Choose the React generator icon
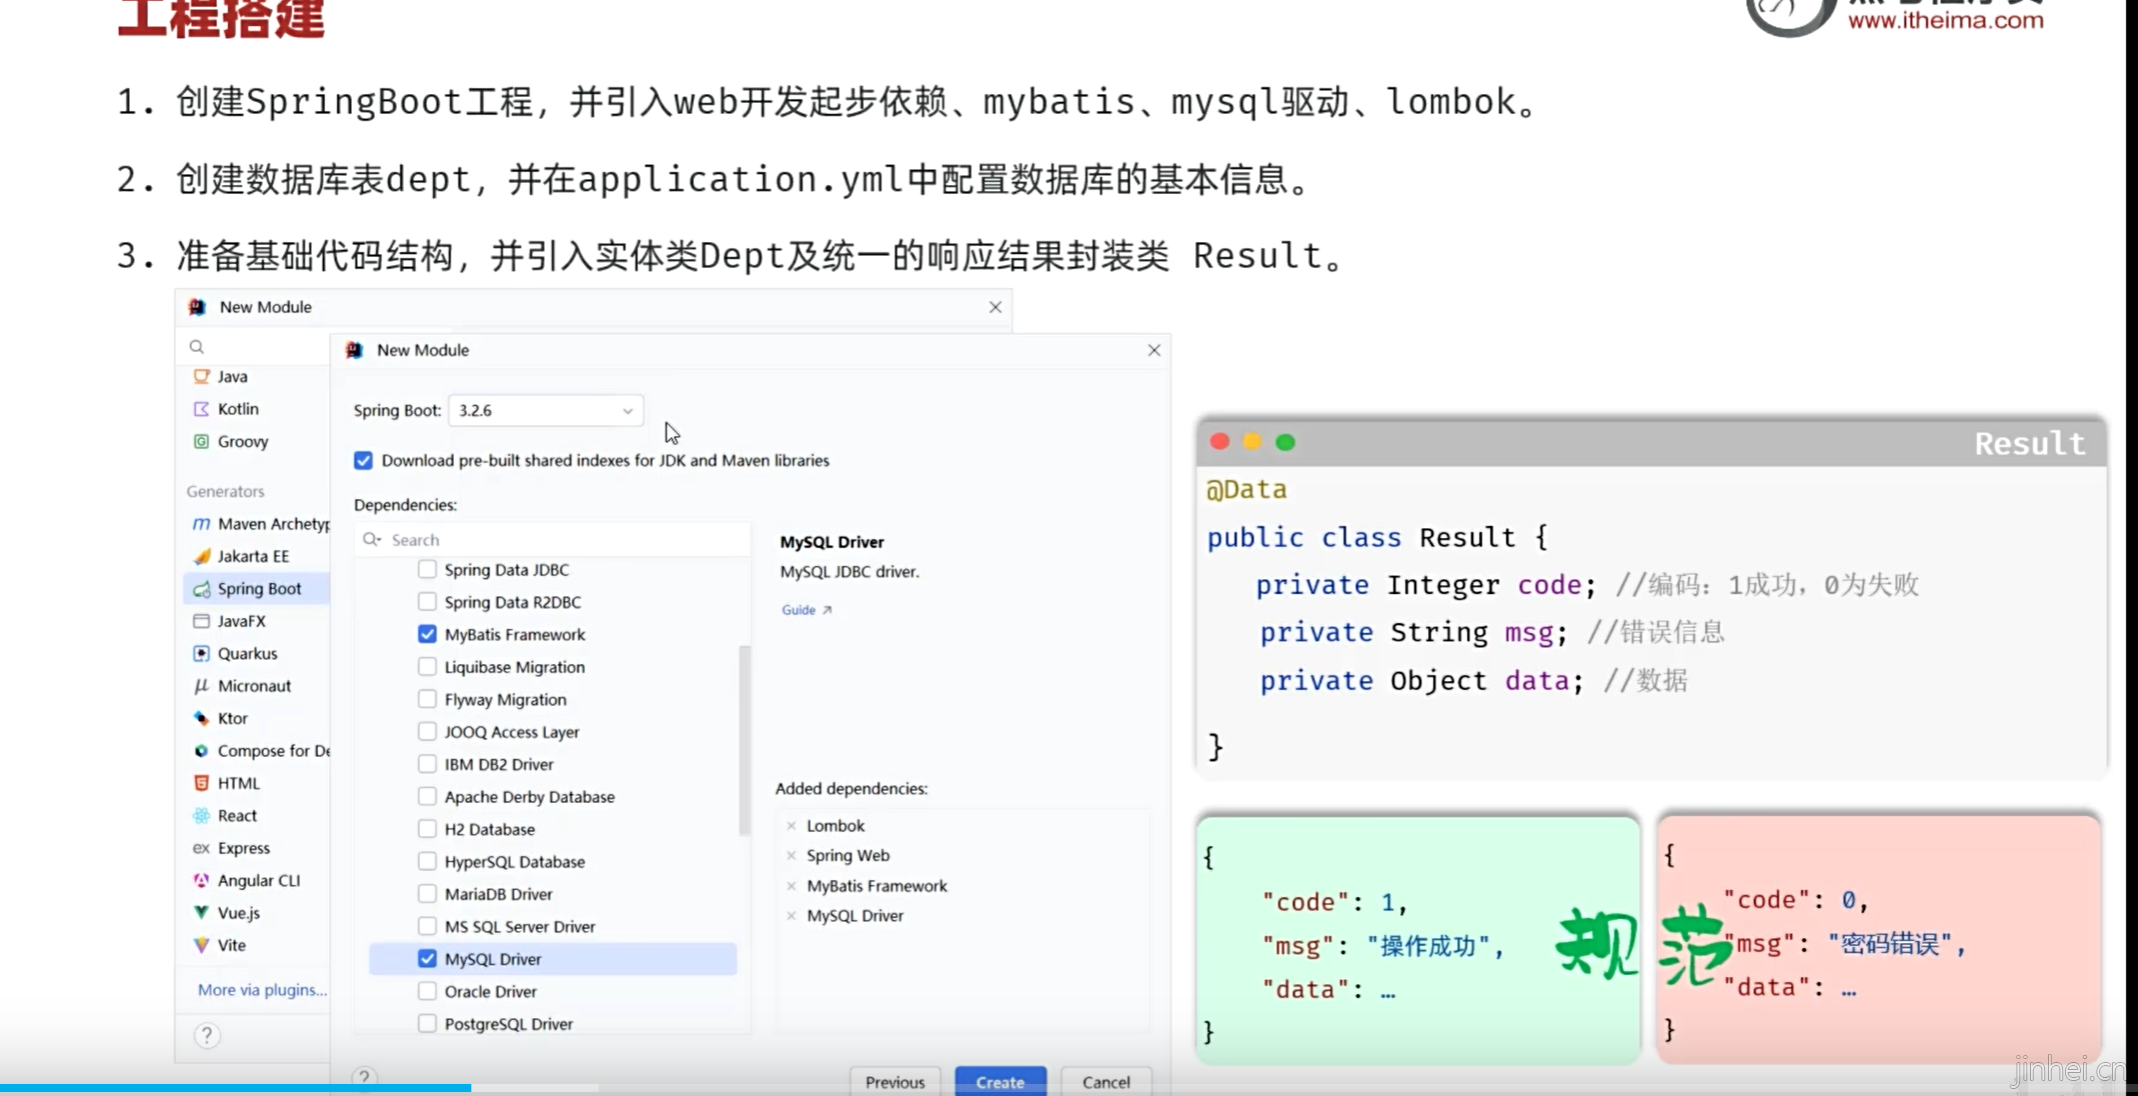This screenshot has width=2138, height=1096. pos(201,815)
